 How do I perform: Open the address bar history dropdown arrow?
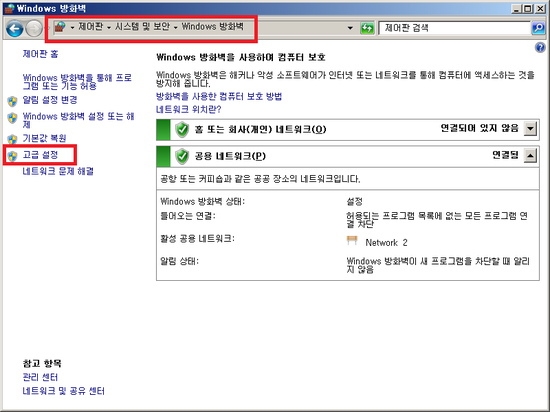point(350,28)
